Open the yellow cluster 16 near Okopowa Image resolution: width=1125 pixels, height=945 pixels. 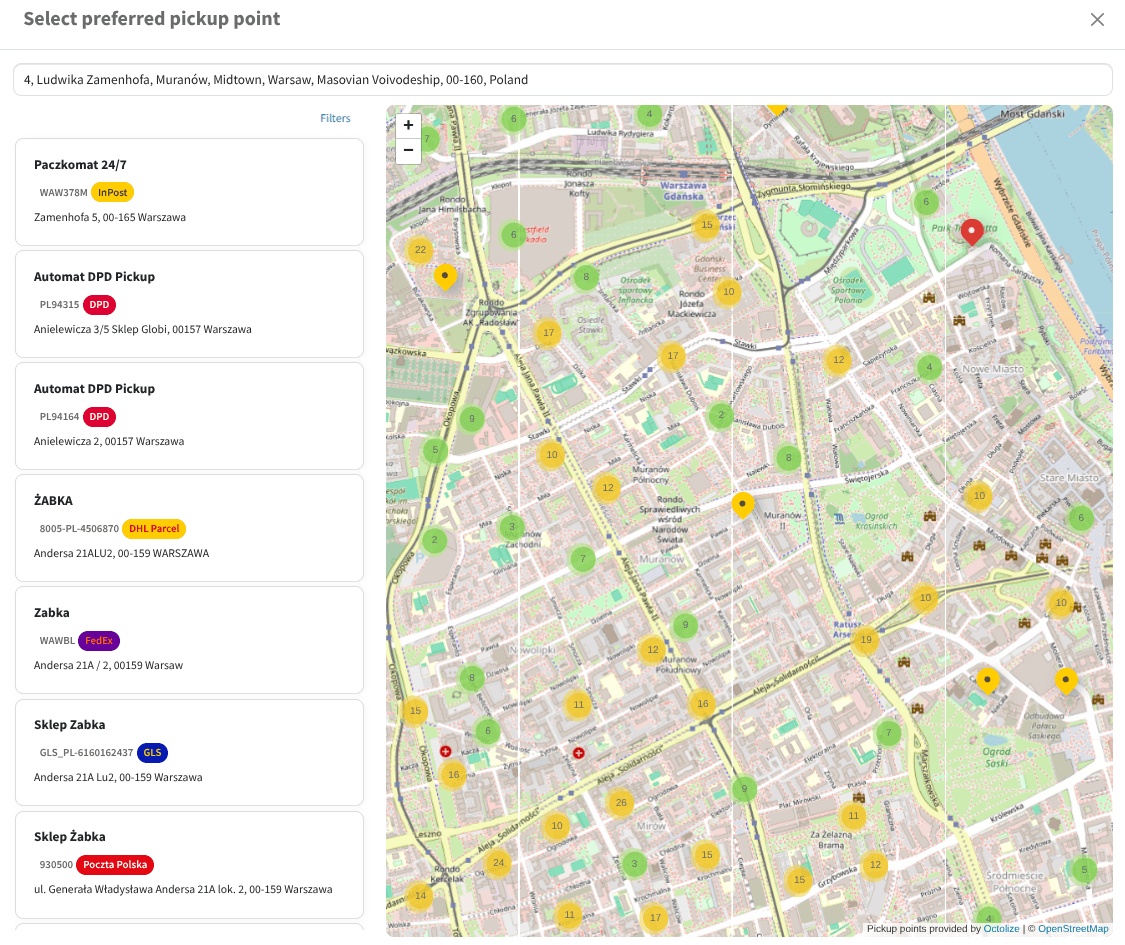453,774
